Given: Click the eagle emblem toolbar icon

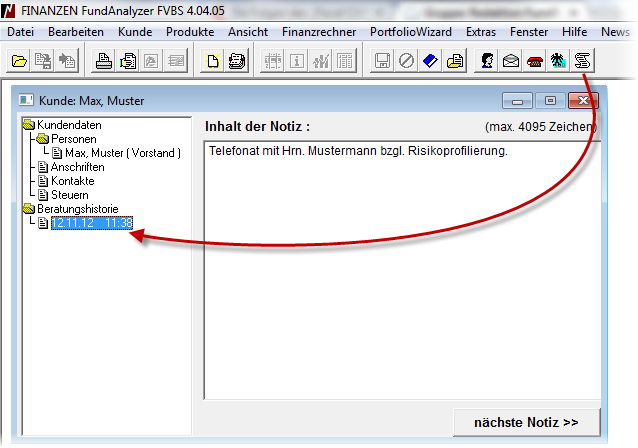Looking at the screenshot, I should pyautogui.click(x=558, y=61).
